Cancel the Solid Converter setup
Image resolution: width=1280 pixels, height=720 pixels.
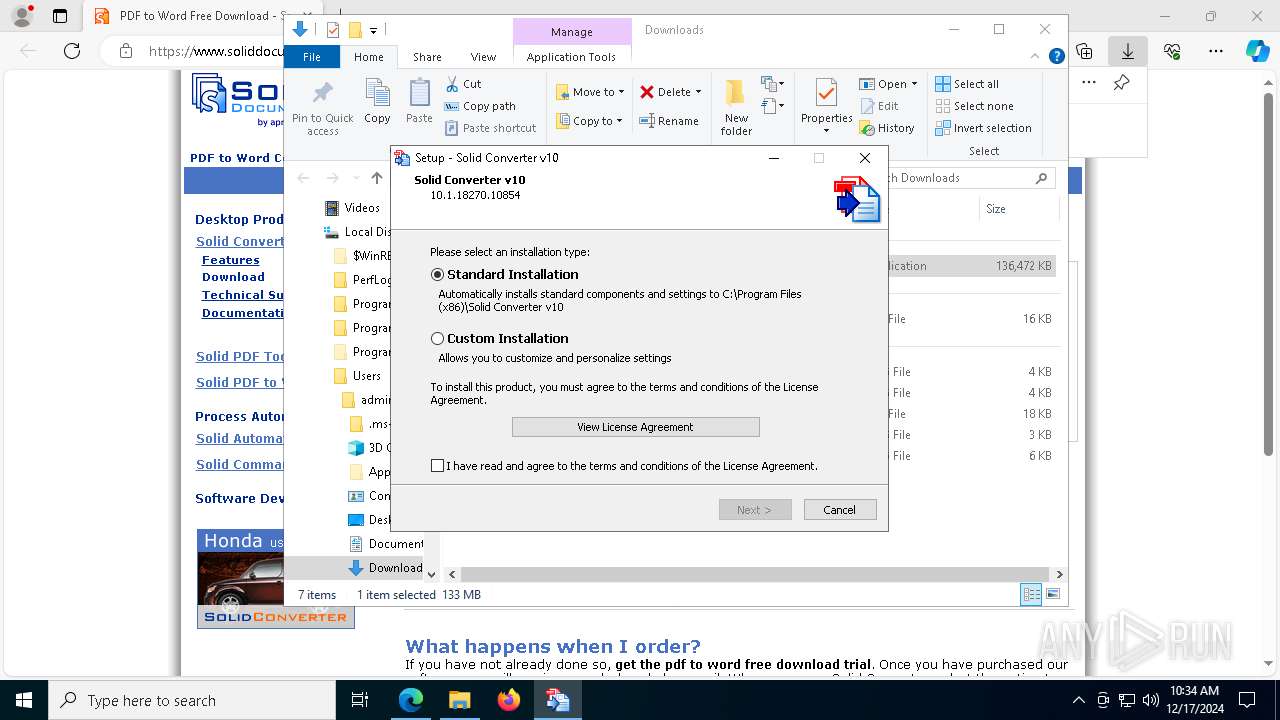point(839,510)
